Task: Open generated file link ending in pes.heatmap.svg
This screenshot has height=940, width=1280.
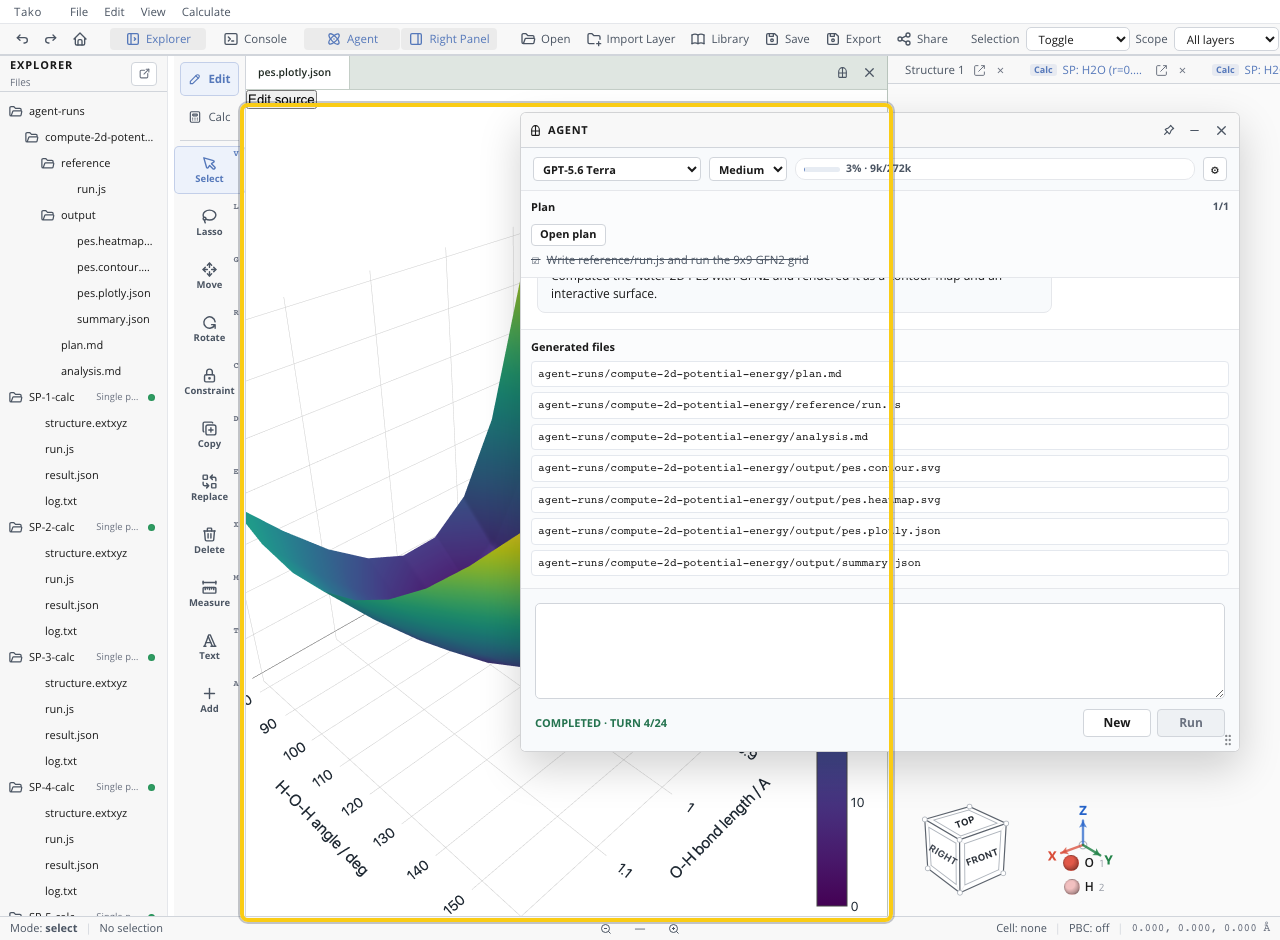Action: 879,499
